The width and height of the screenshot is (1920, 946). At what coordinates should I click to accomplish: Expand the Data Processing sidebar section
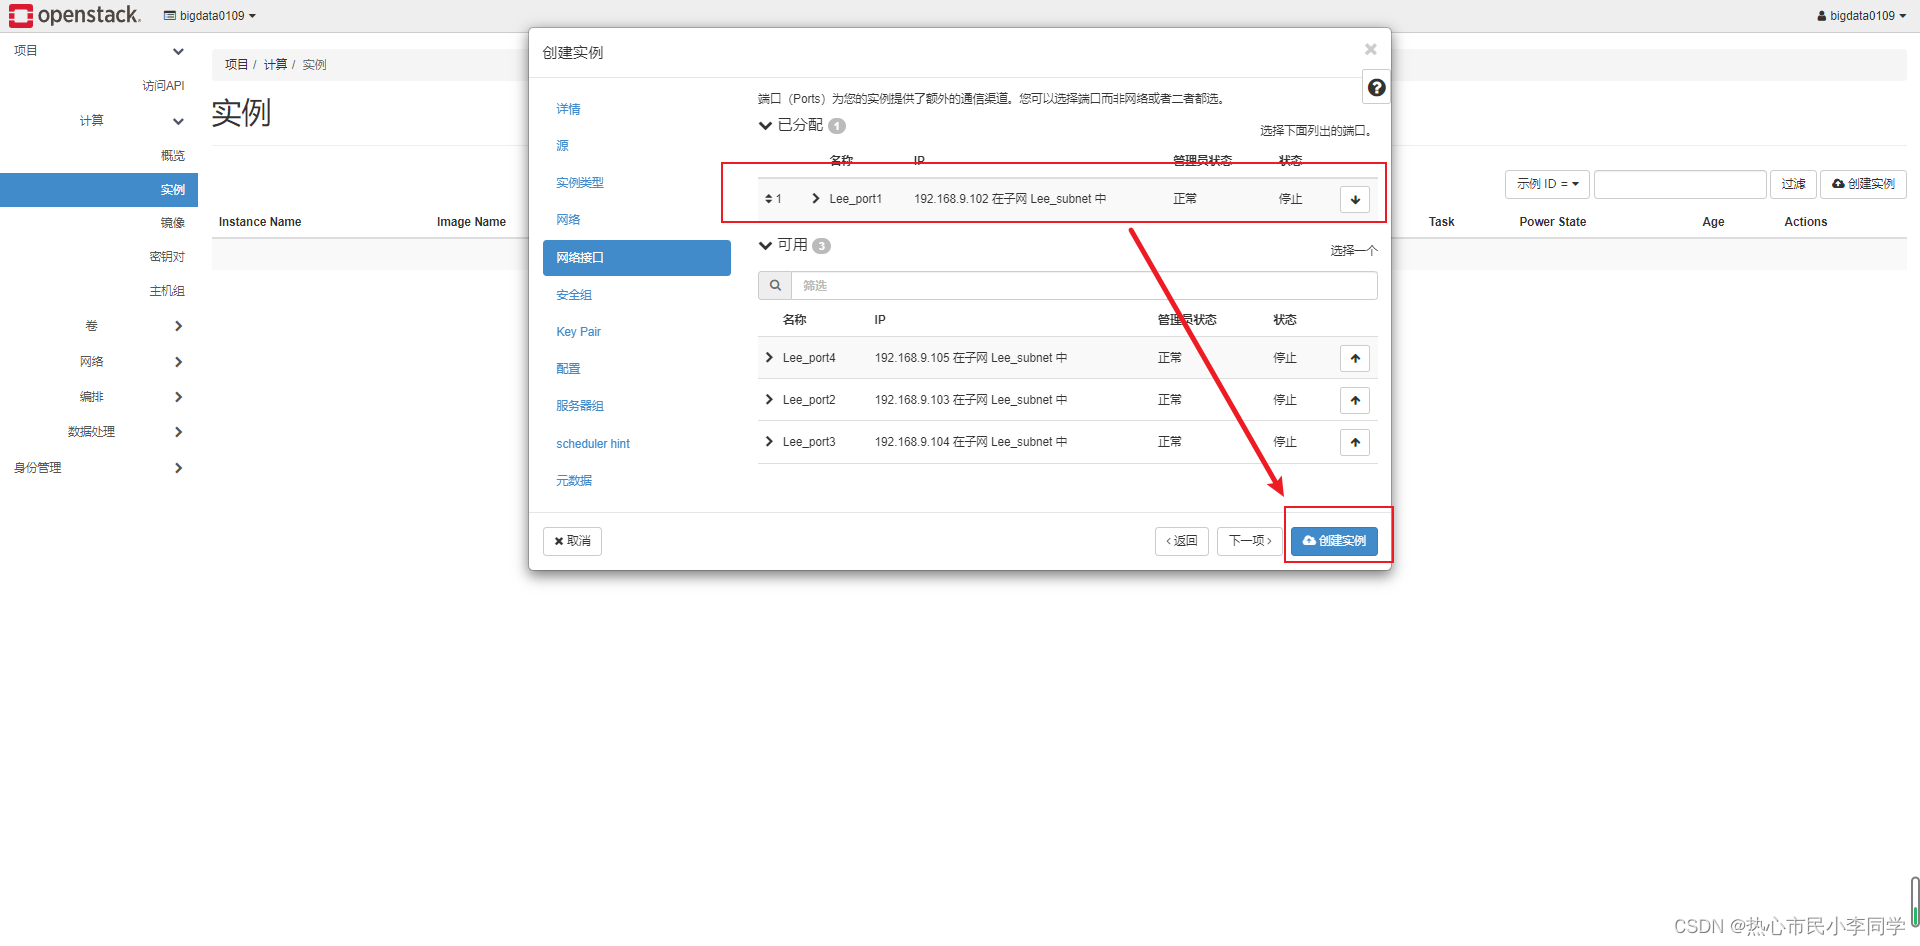(178, 432)
